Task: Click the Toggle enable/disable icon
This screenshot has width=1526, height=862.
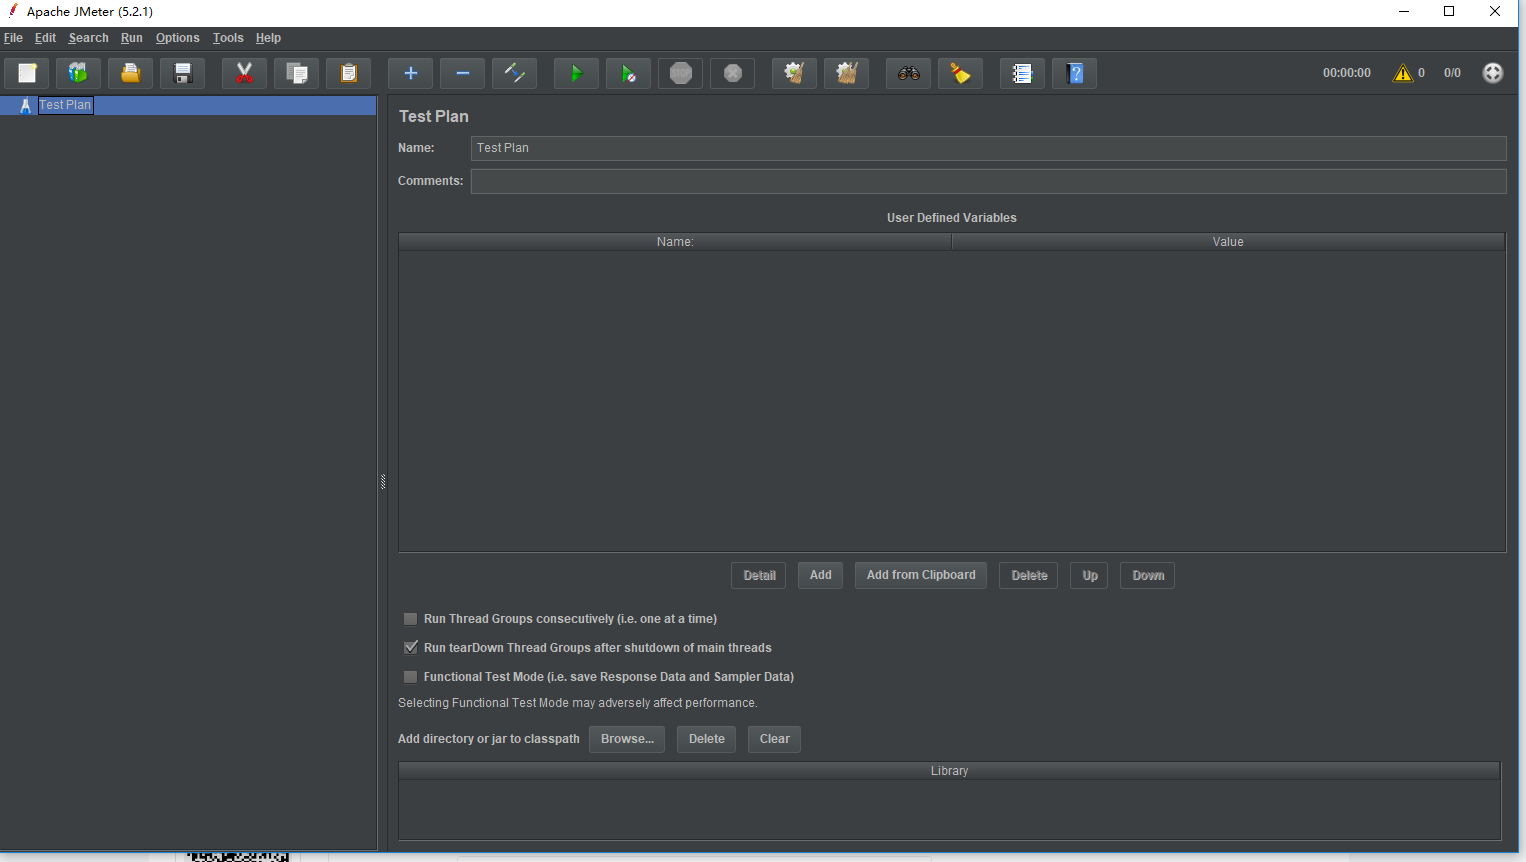Action: tap(514, 73)
